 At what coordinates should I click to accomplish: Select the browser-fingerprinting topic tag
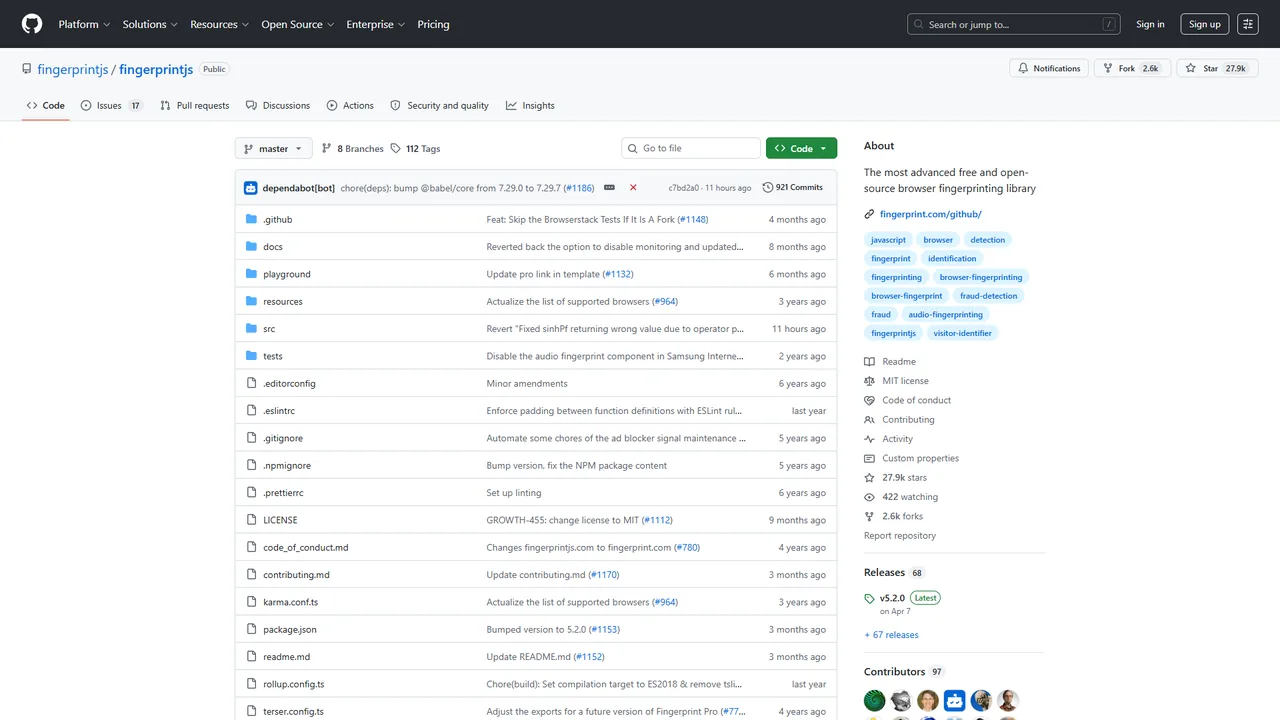pyautogui.click(x=981, y=277)
